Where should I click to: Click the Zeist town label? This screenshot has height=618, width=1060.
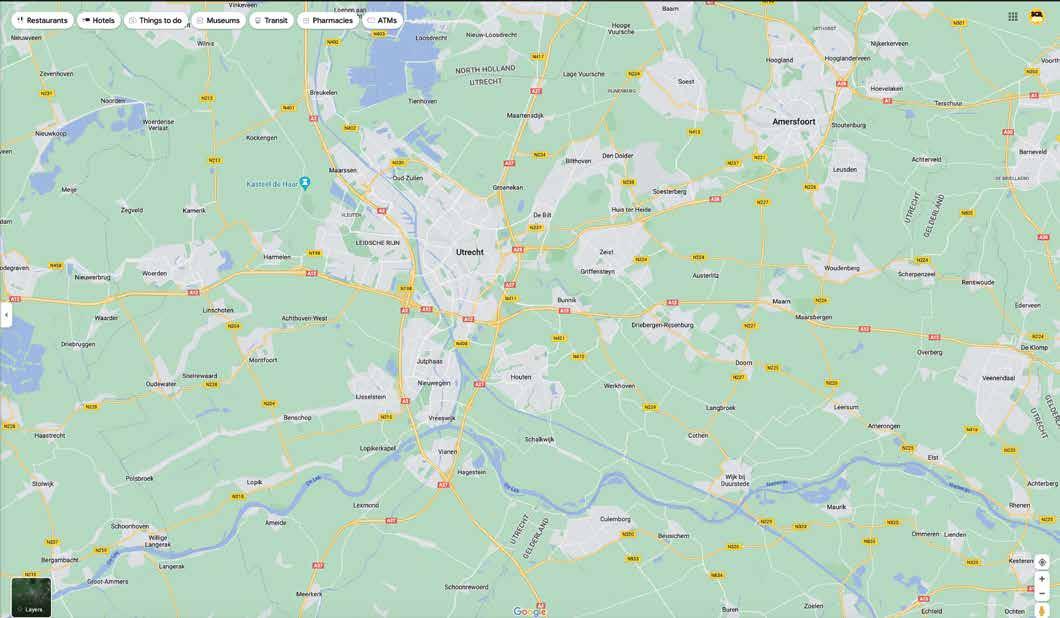pos(606,252)
